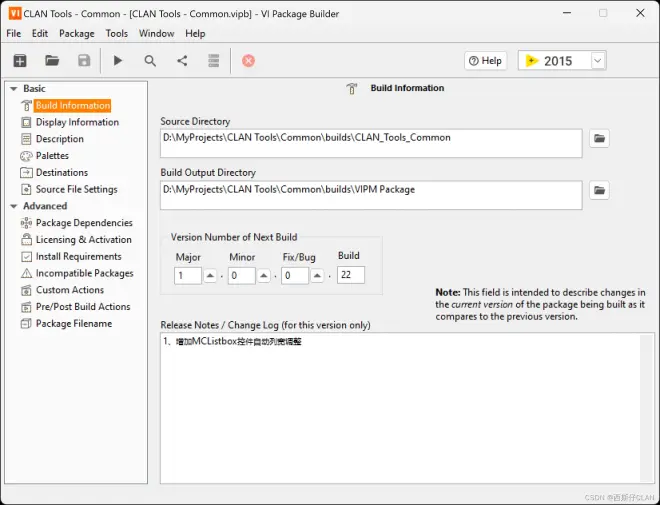Click the Major version field
The image size is (660, 505).
pyautogui.click(x=188, y=276)
